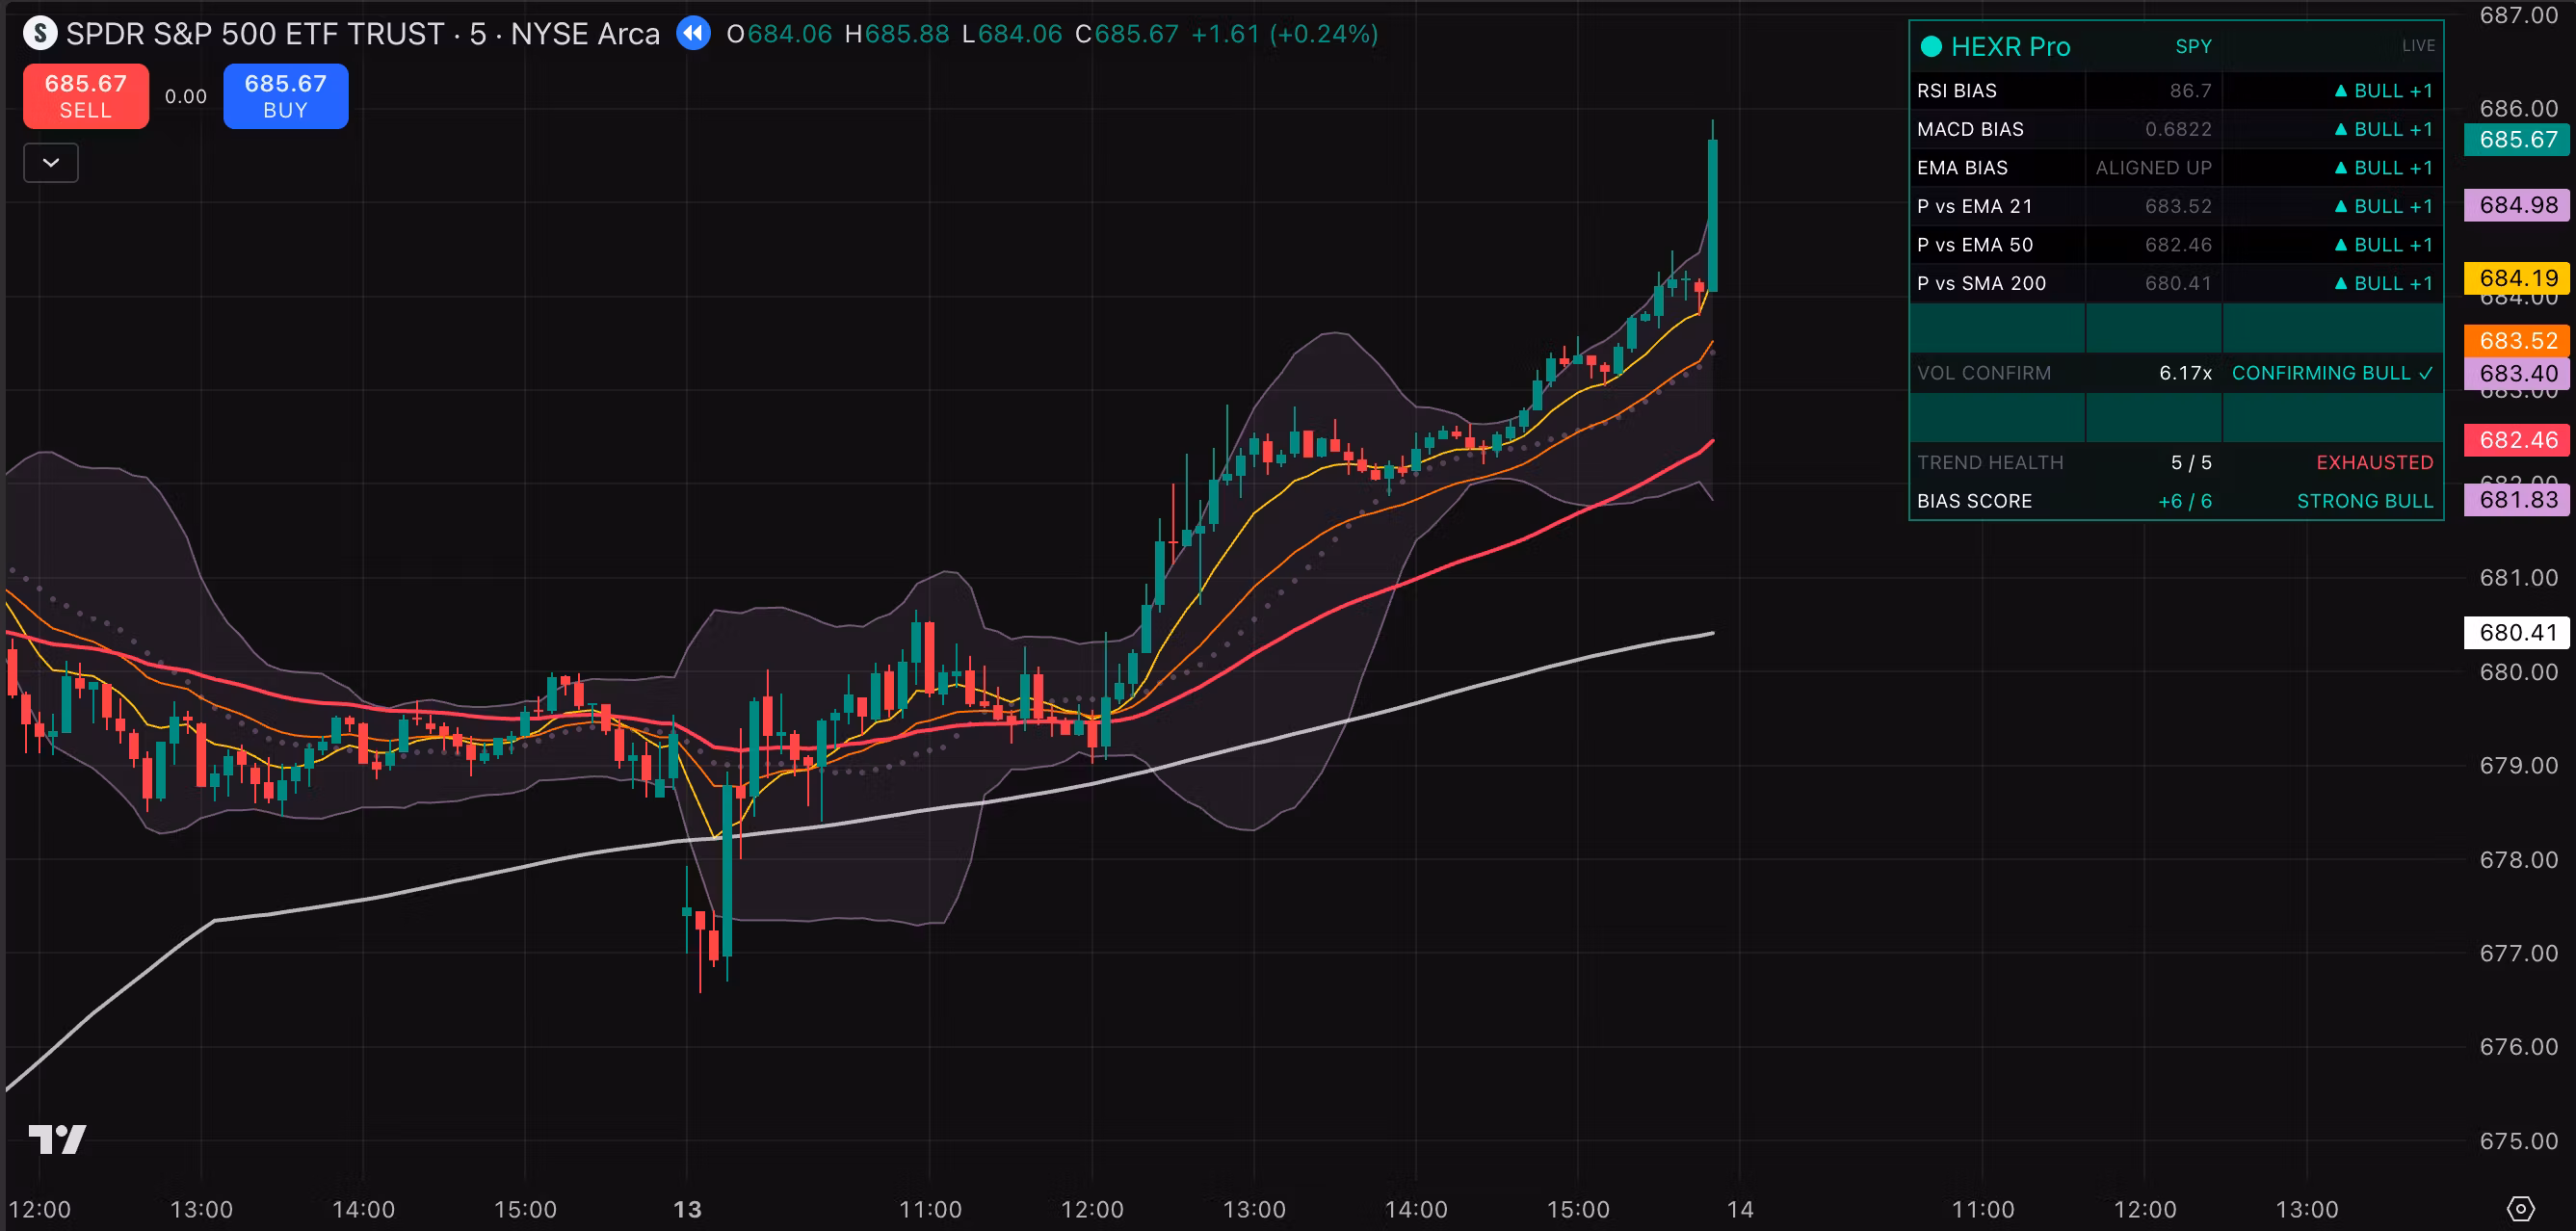Click the yellow 684.19 price scale label

pos(2517,278)
